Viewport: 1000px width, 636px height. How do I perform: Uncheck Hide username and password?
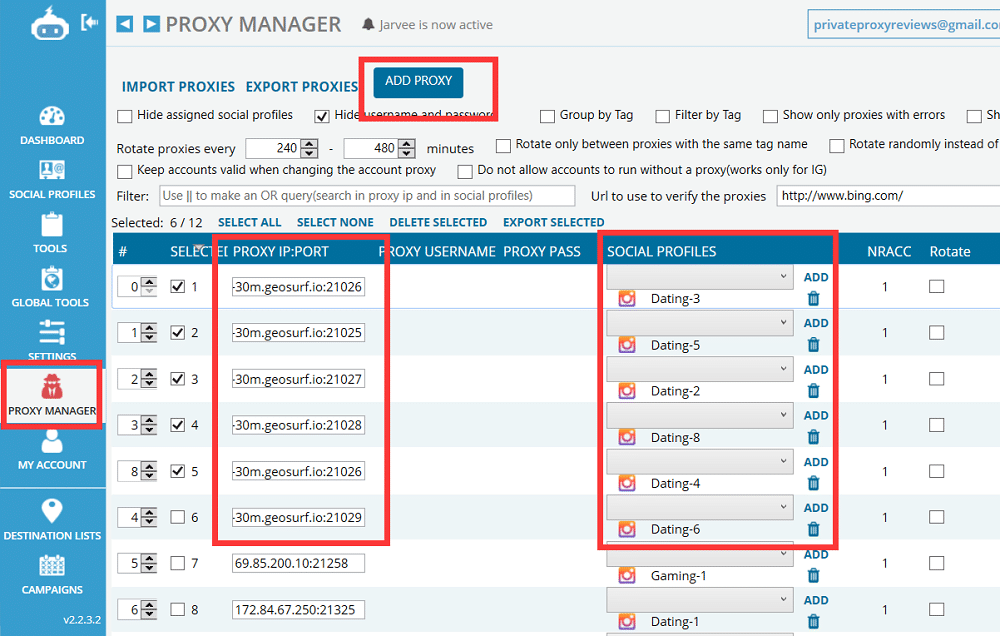coord(320,116)
